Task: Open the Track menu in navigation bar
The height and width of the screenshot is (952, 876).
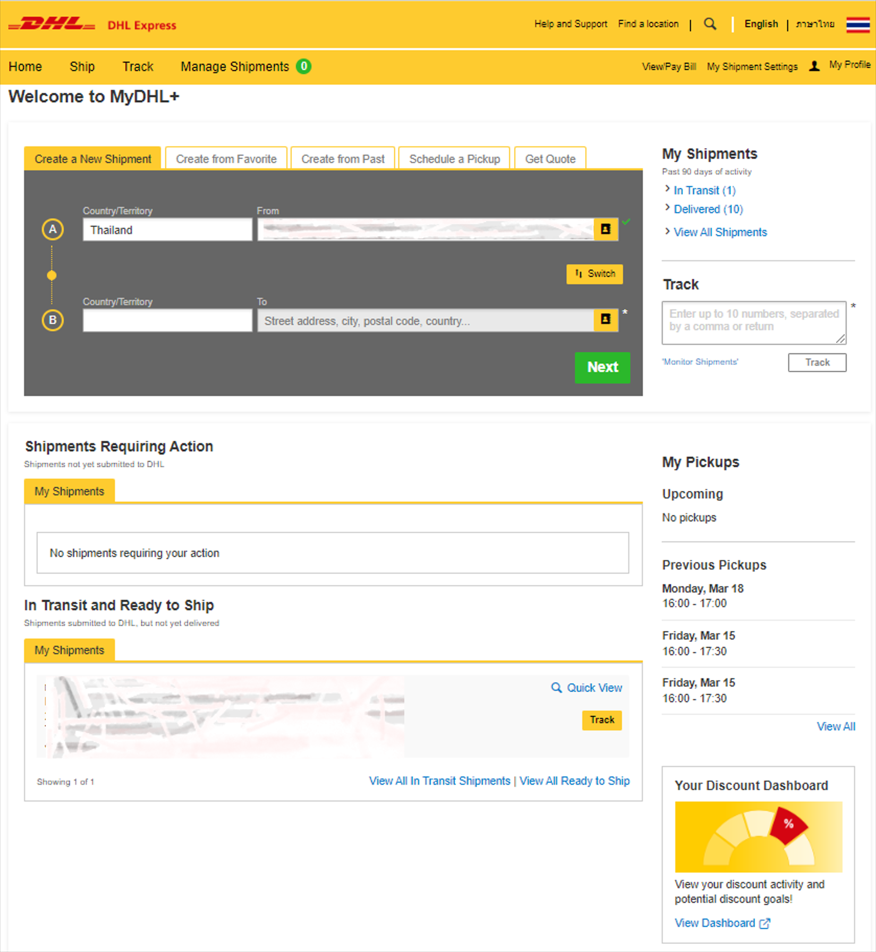Action: (138, 66)
